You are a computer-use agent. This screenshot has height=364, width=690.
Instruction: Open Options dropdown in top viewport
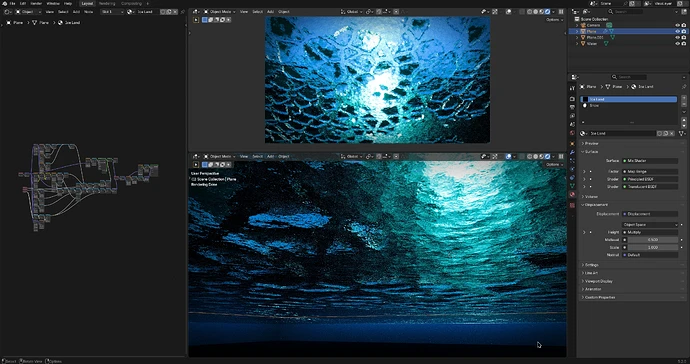pyautogui.click(x=554, y=20)
